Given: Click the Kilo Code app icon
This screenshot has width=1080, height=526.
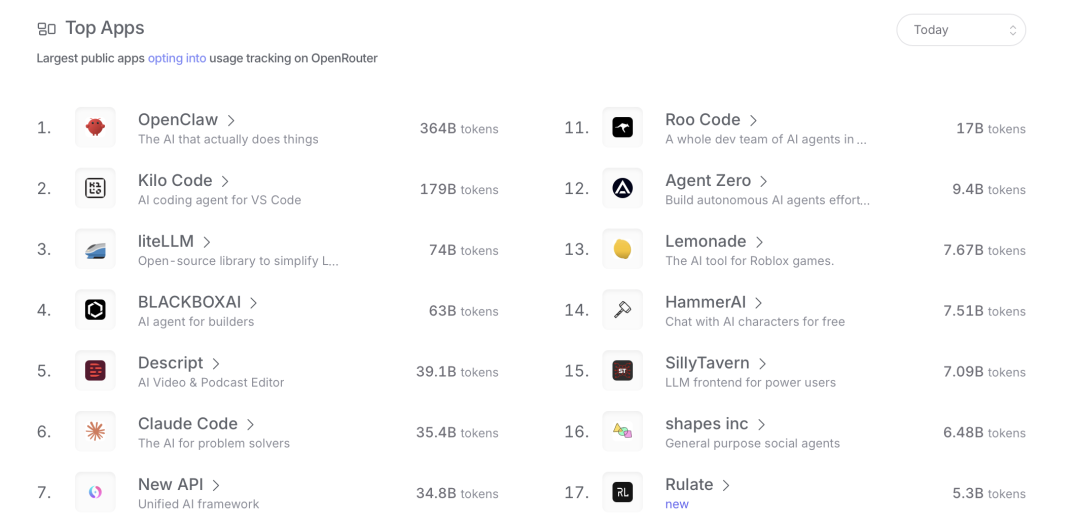Looking at the screenshot, I should [95, 189].
